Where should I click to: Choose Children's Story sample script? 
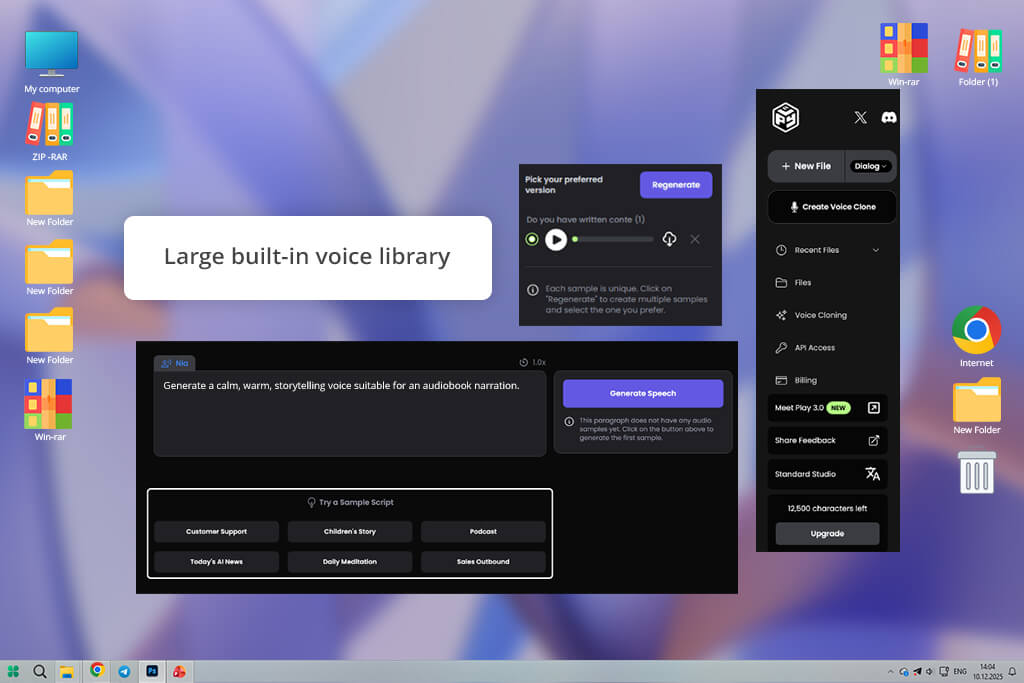(349, 532)
